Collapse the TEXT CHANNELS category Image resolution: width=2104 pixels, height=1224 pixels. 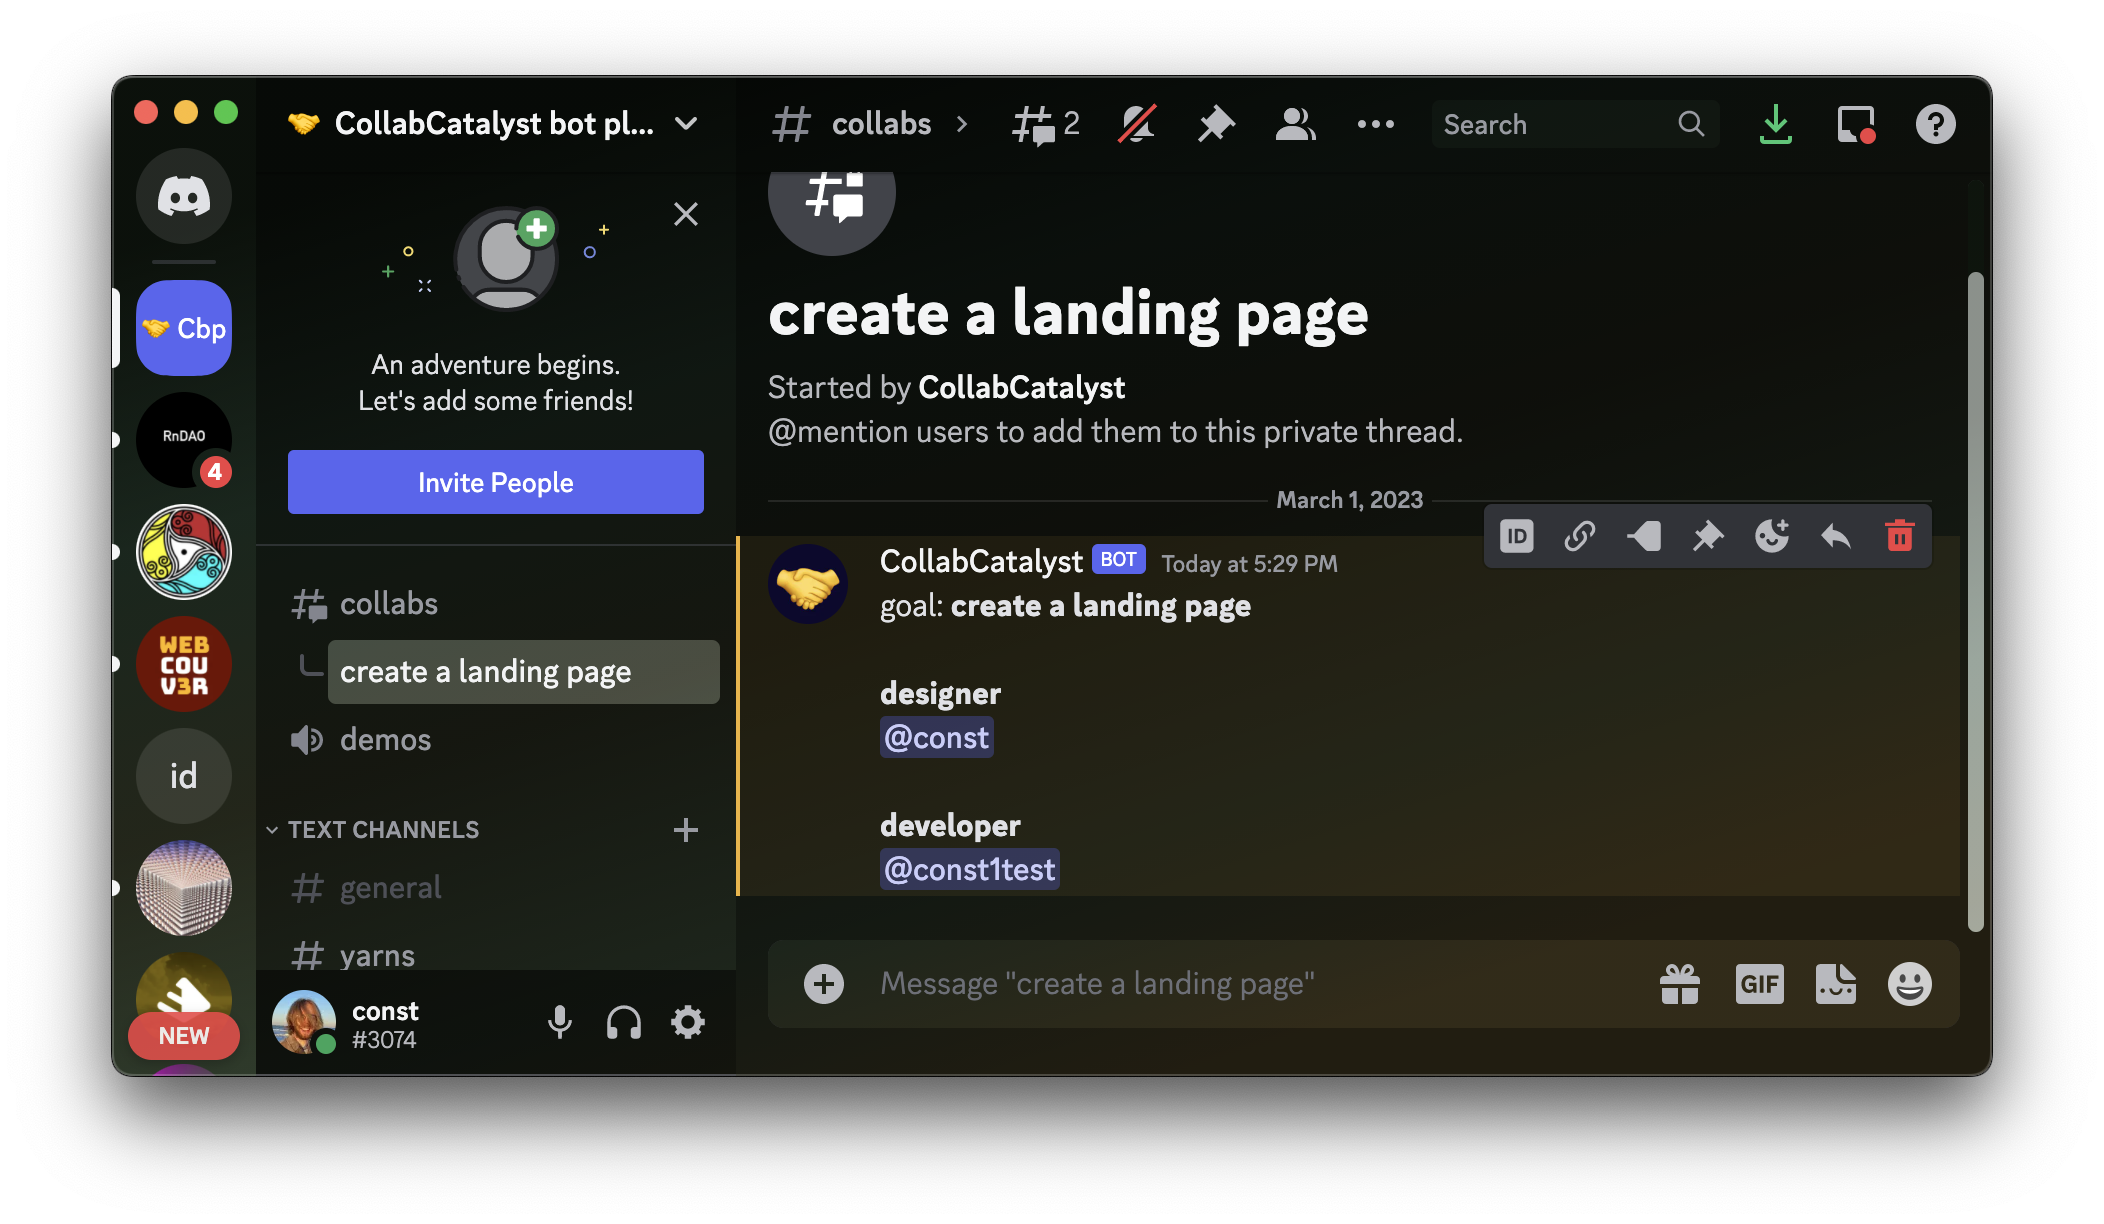(374, 830)
